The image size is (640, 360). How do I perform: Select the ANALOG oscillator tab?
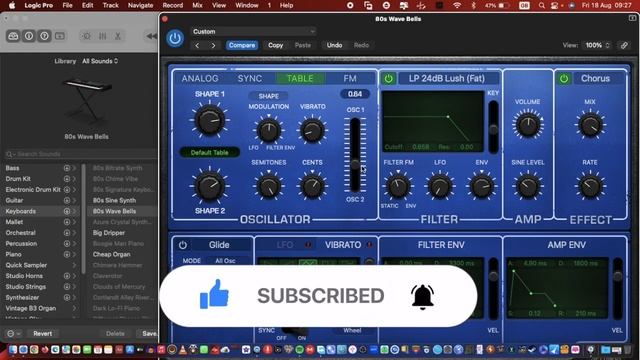click(x=200, y=78)
